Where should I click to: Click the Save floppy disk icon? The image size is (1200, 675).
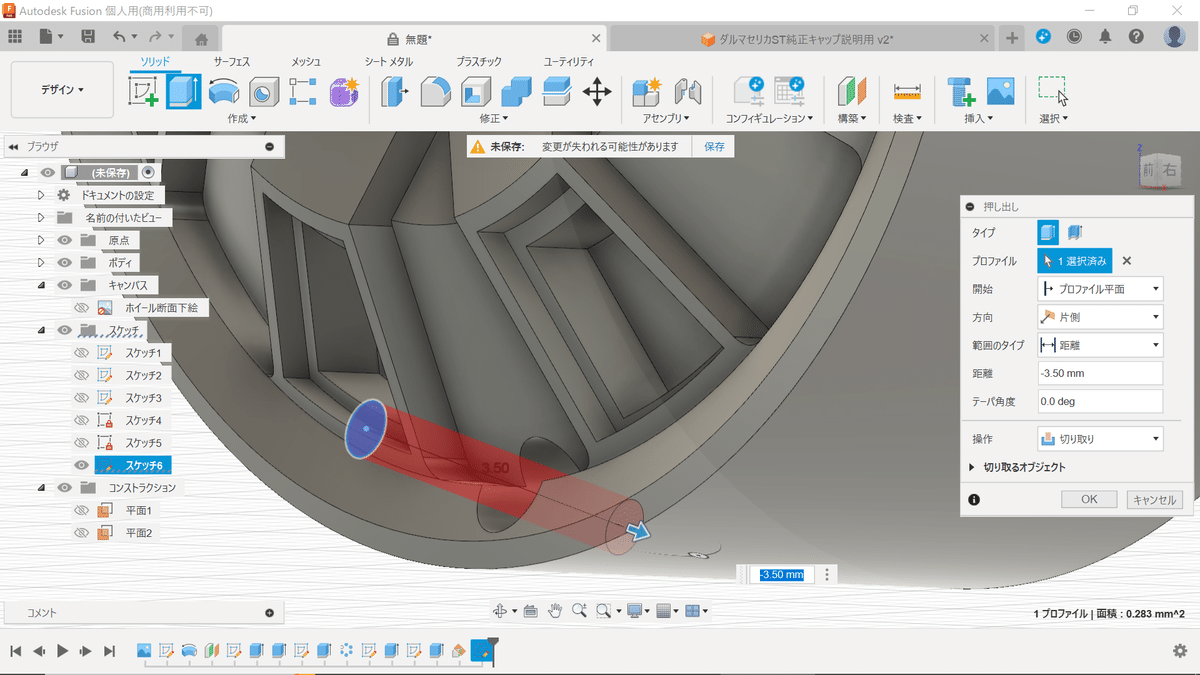[x=88, y=37]
